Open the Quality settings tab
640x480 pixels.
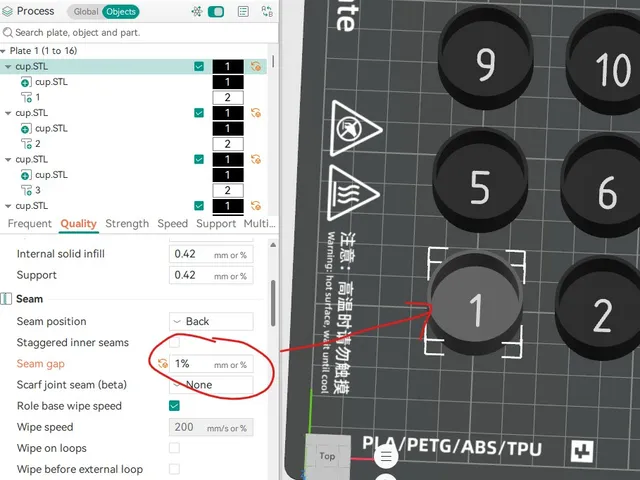(78, 224)
